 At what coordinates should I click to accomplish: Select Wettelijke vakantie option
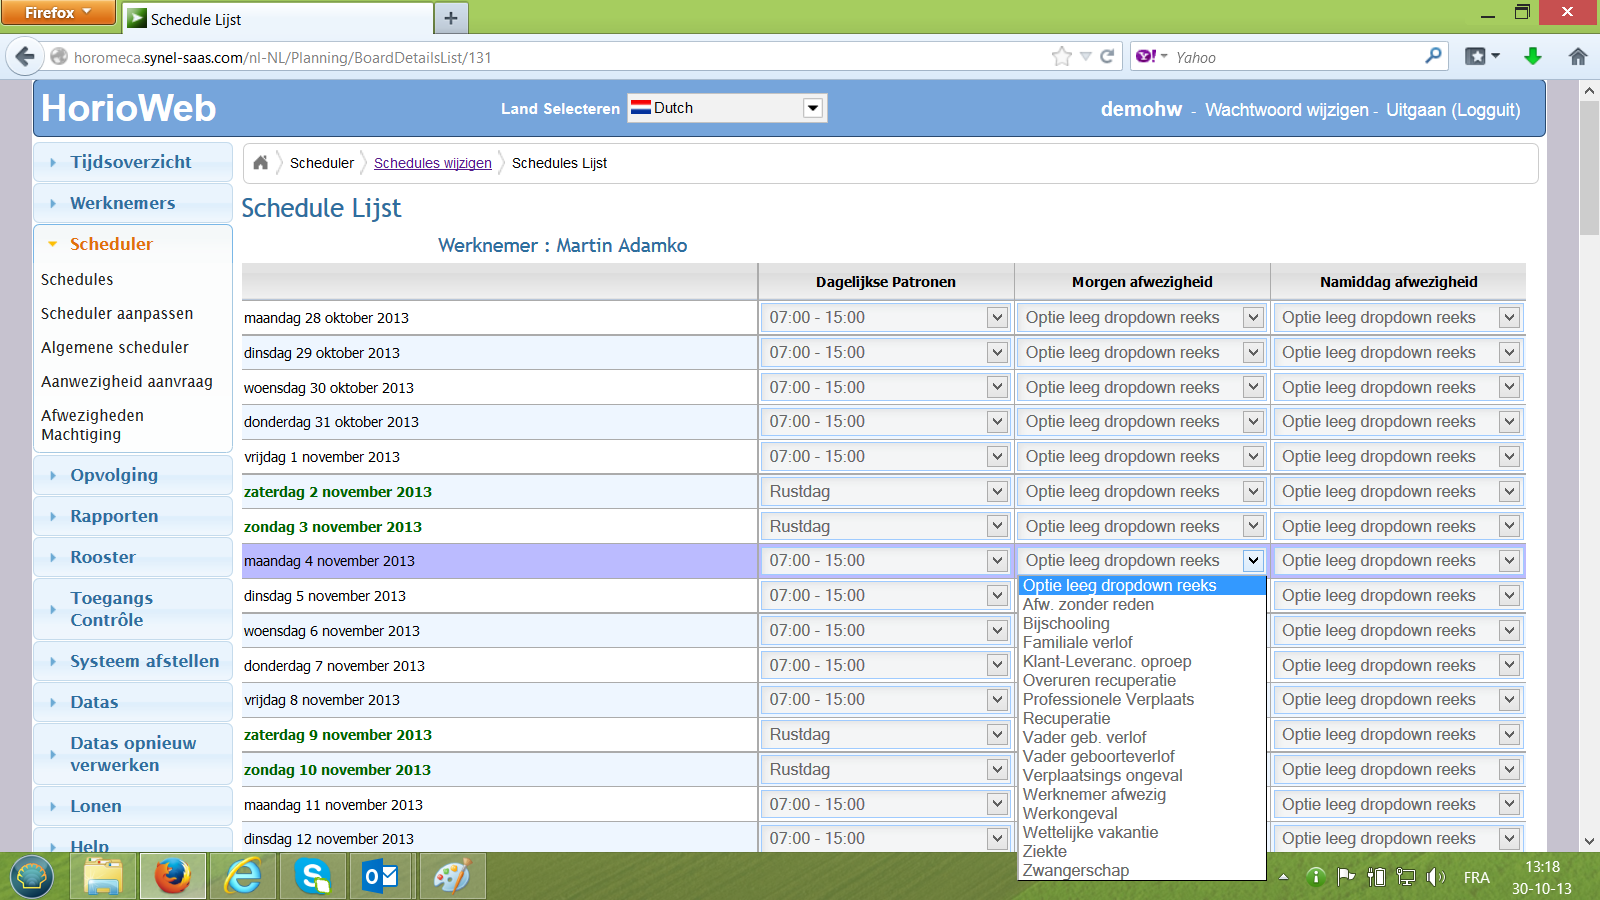[1142, 832]
